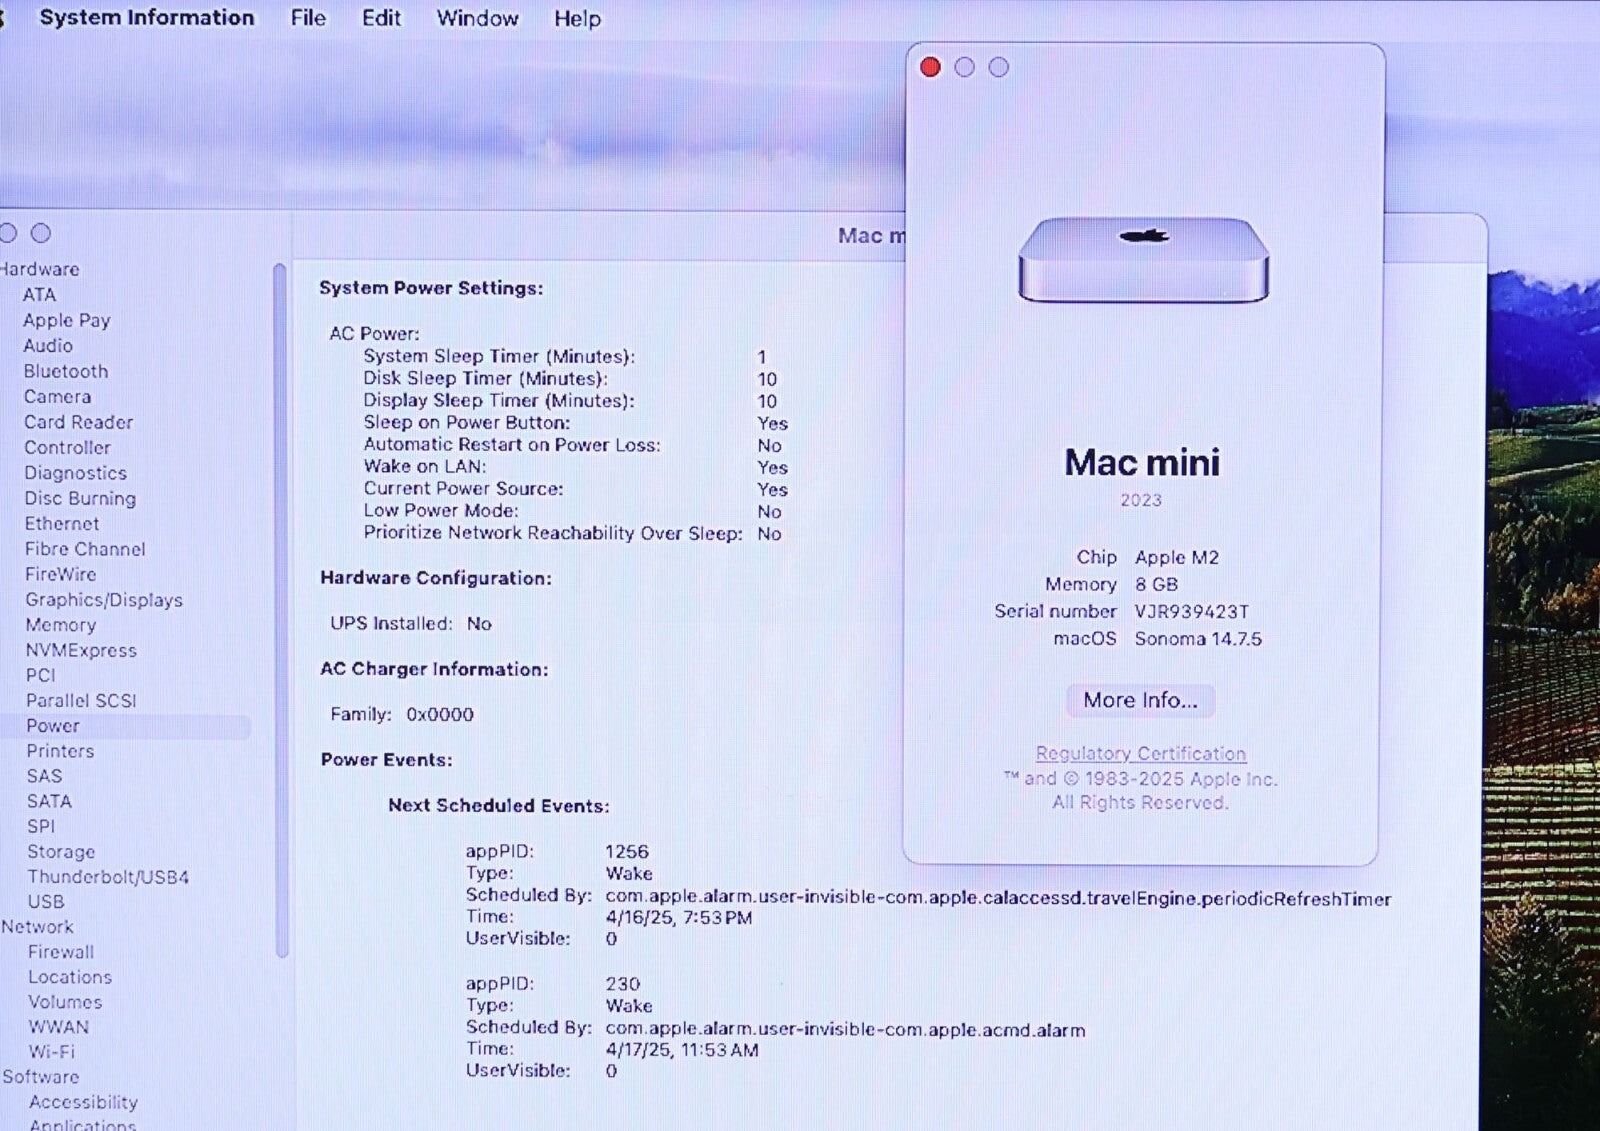Select Card Reader in the sidebar
The image size is (1600, 1131).
[78, 422]
